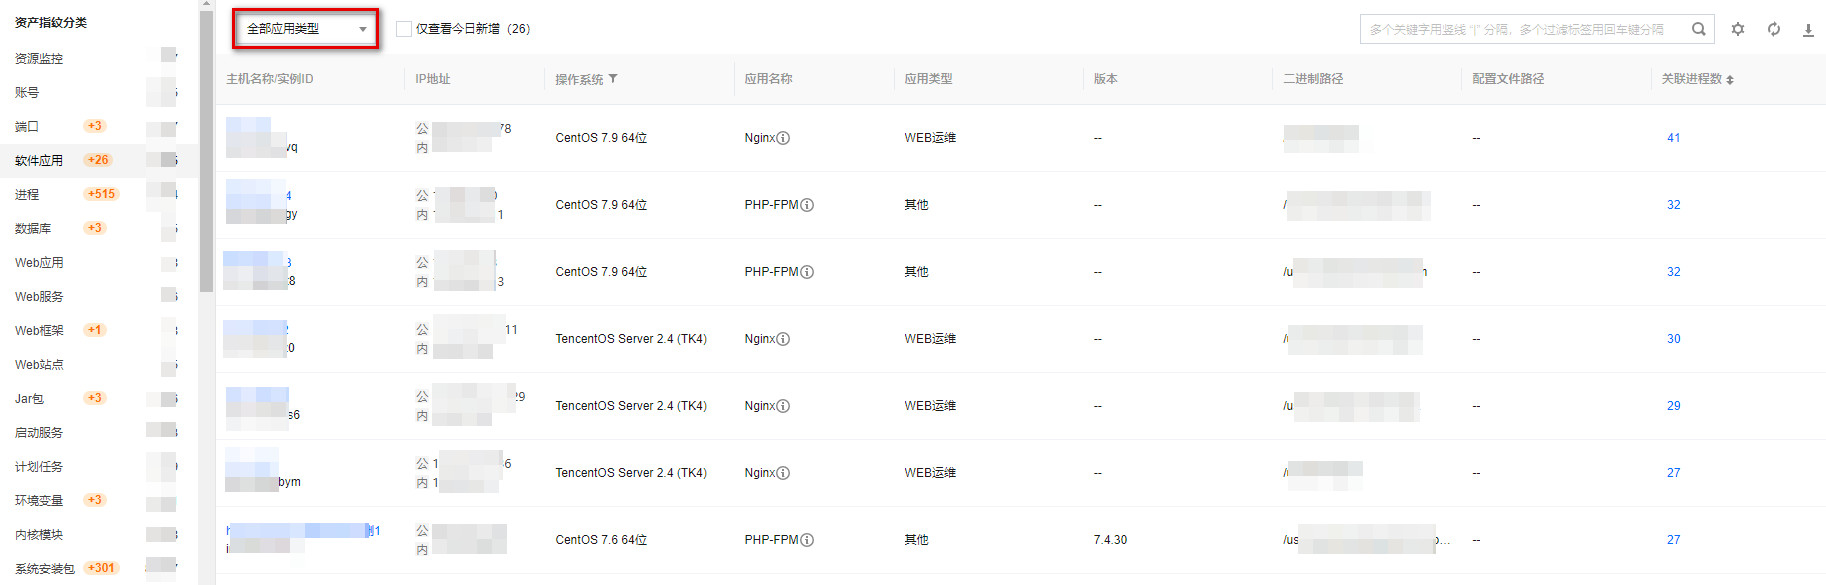Click the 资产指纹分类 sidebar heading
Image resolution: width=1826 pixels, height=585 pixels.
tap(51, 22)
